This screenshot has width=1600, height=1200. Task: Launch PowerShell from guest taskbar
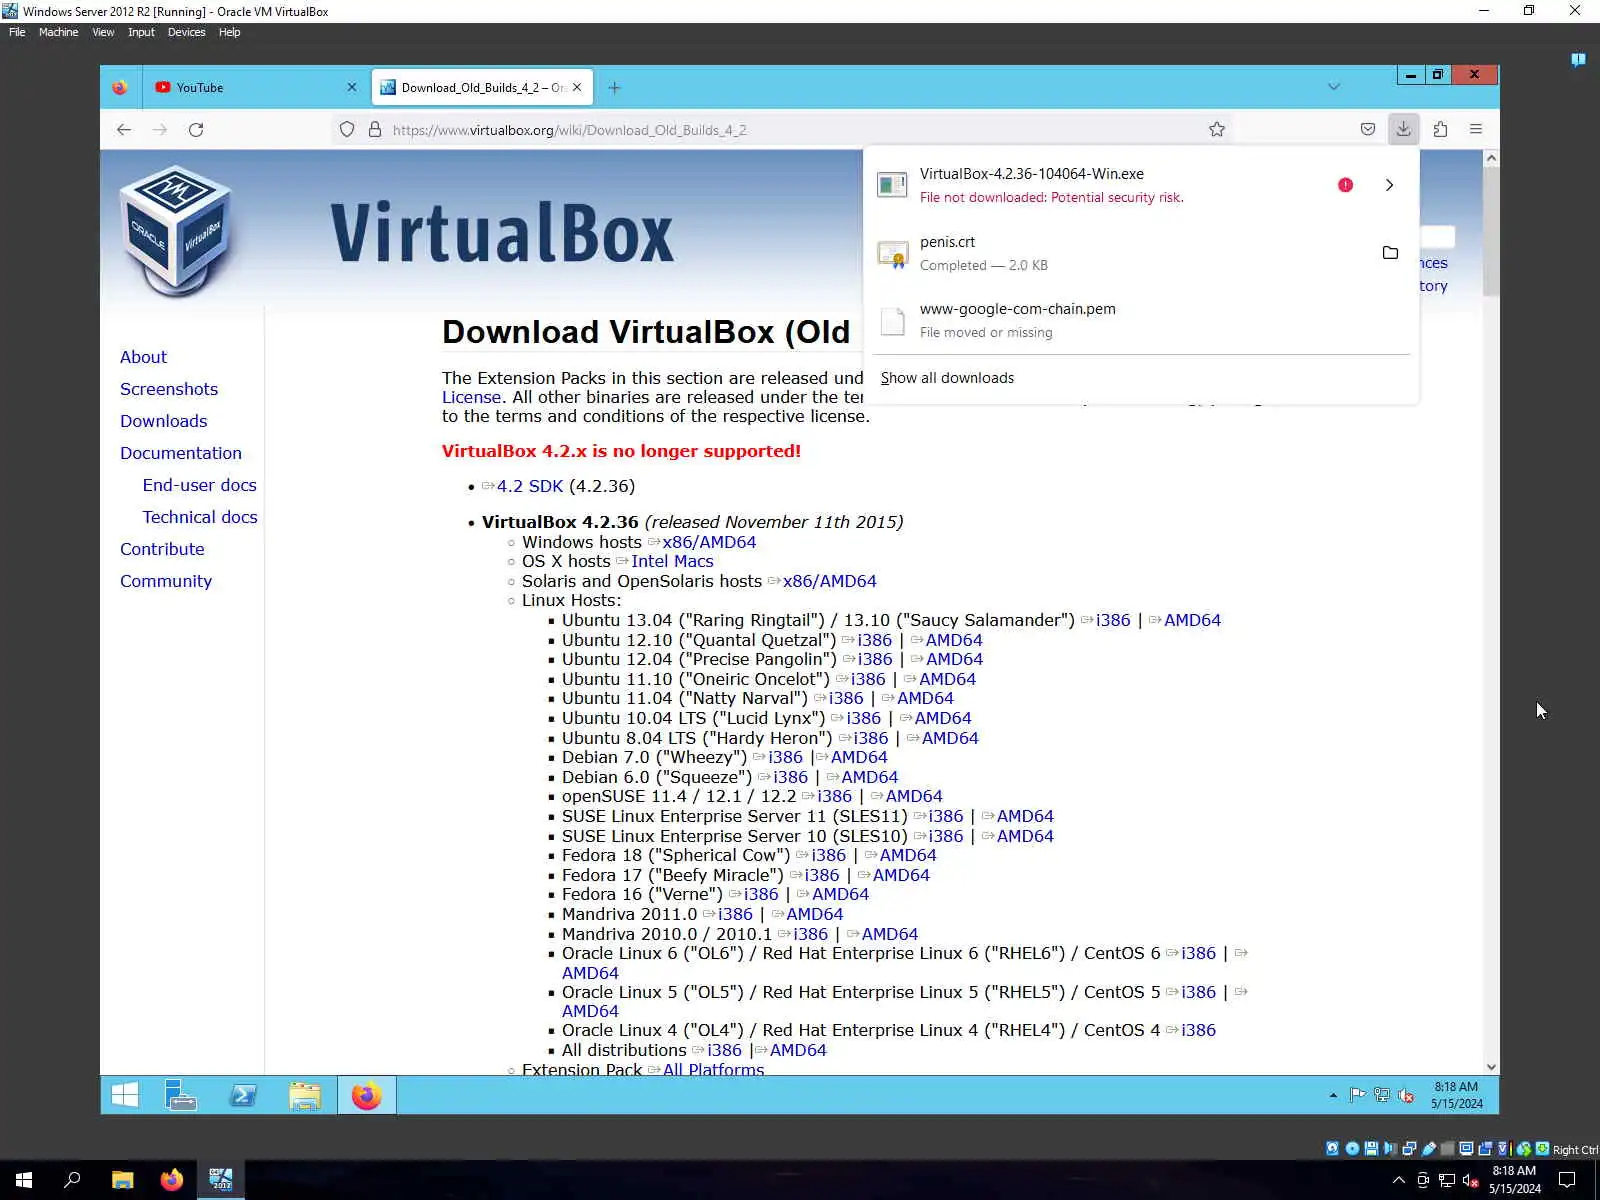[243, 1096]
